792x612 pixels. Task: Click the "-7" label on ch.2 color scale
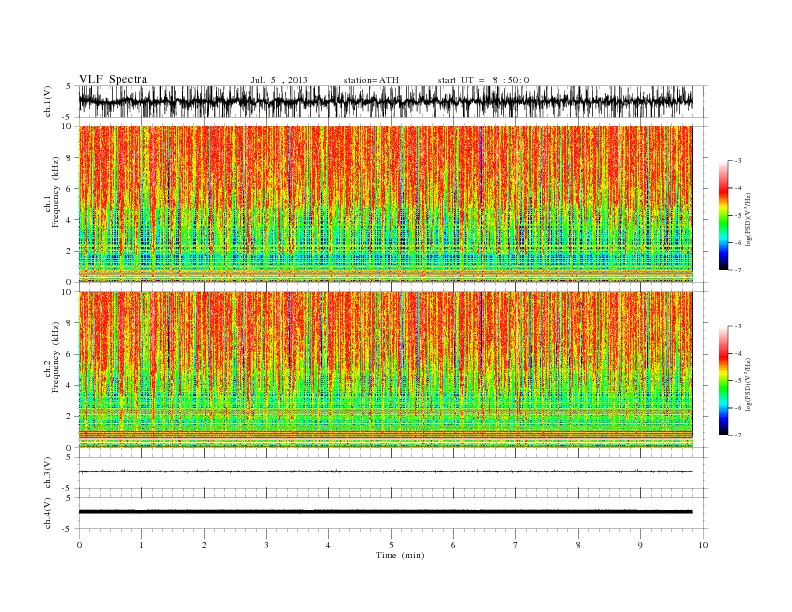(x=737, y=435)
